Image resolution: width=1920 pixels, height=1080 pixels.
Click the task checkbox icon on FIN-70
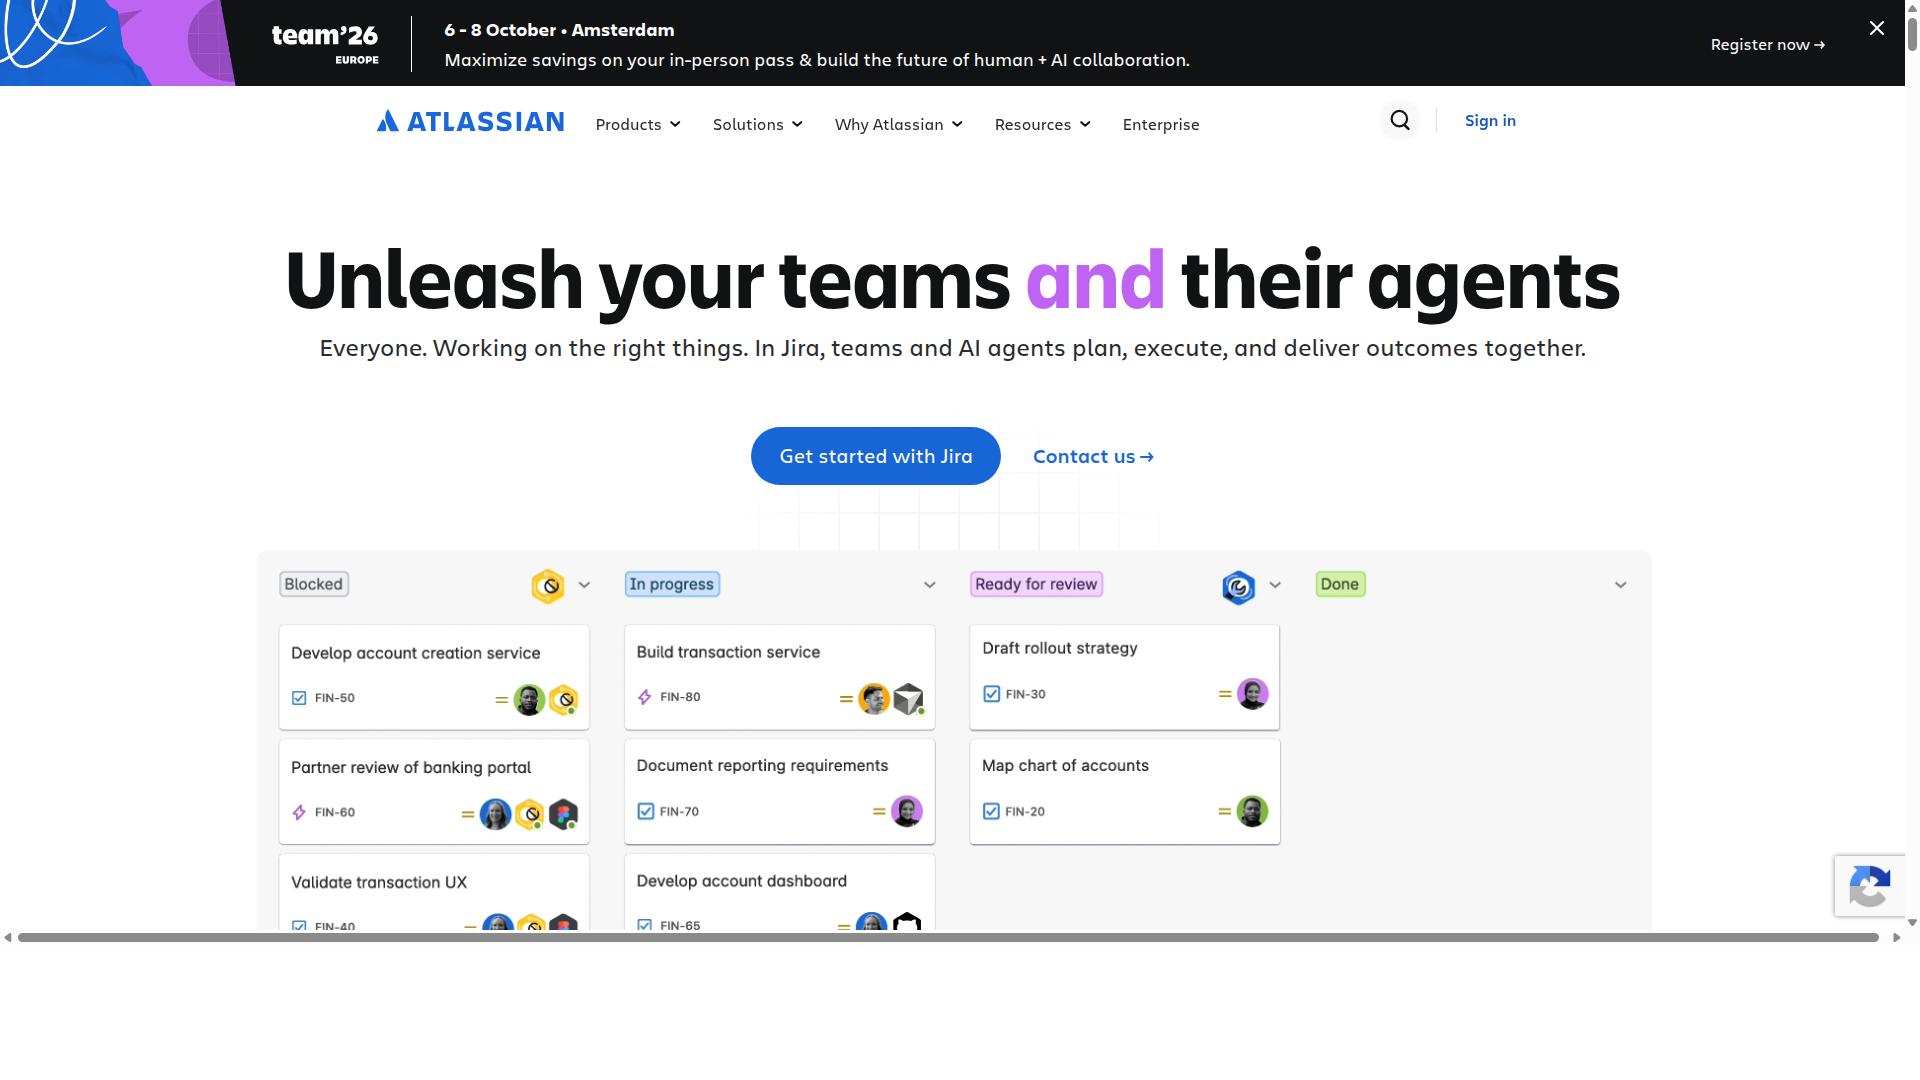pos(645,811)
